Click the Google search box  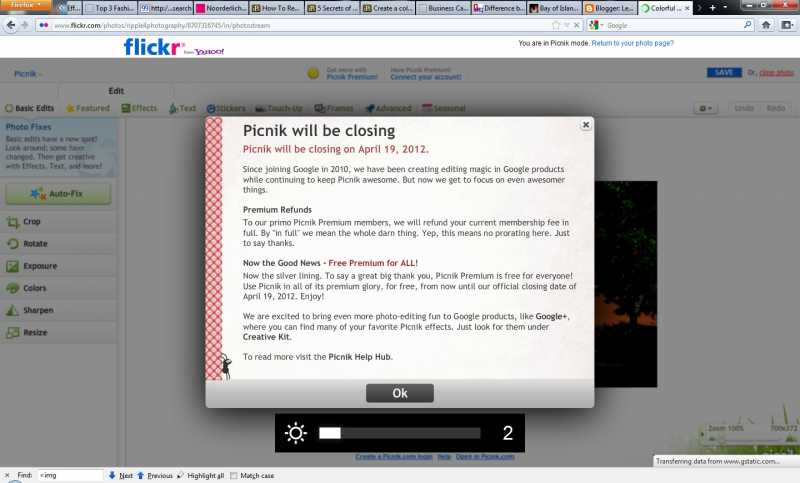pyautogui.click(x=673, y=25)
